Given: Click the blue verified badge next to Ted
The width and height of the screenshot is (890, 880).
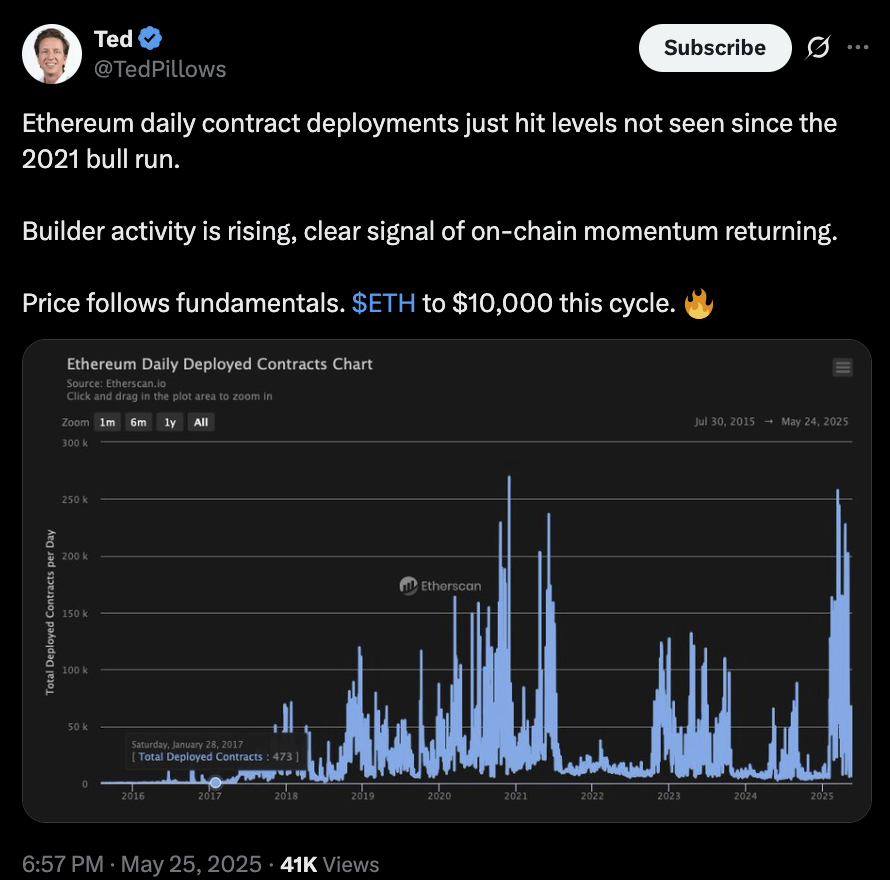Looking at the screenshot, I should pos(150,39).
